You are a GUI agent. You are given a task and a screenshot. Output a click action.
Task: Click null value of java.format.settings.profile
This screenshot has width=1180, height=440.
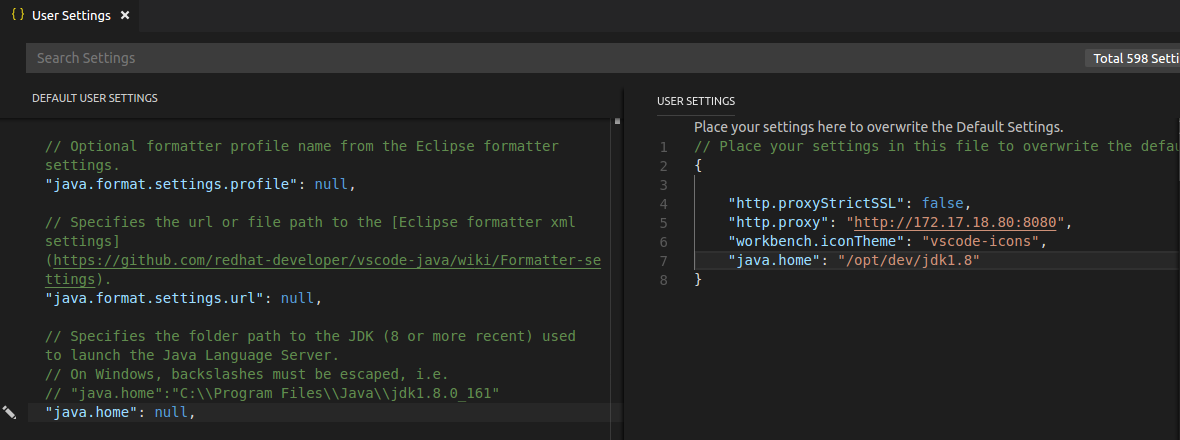(x=331, y=184)
